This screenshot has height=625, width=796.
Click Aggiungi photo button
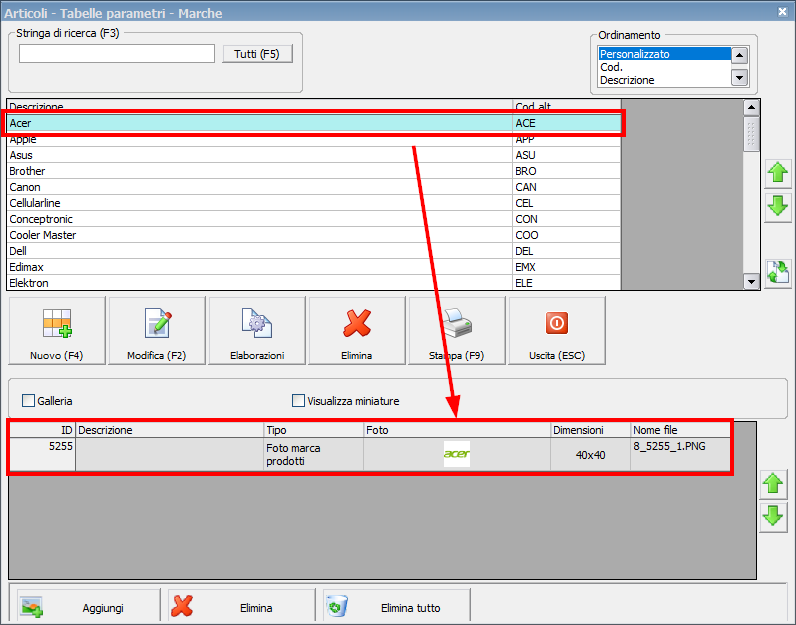pyautogui.click(x=88, y=607)
